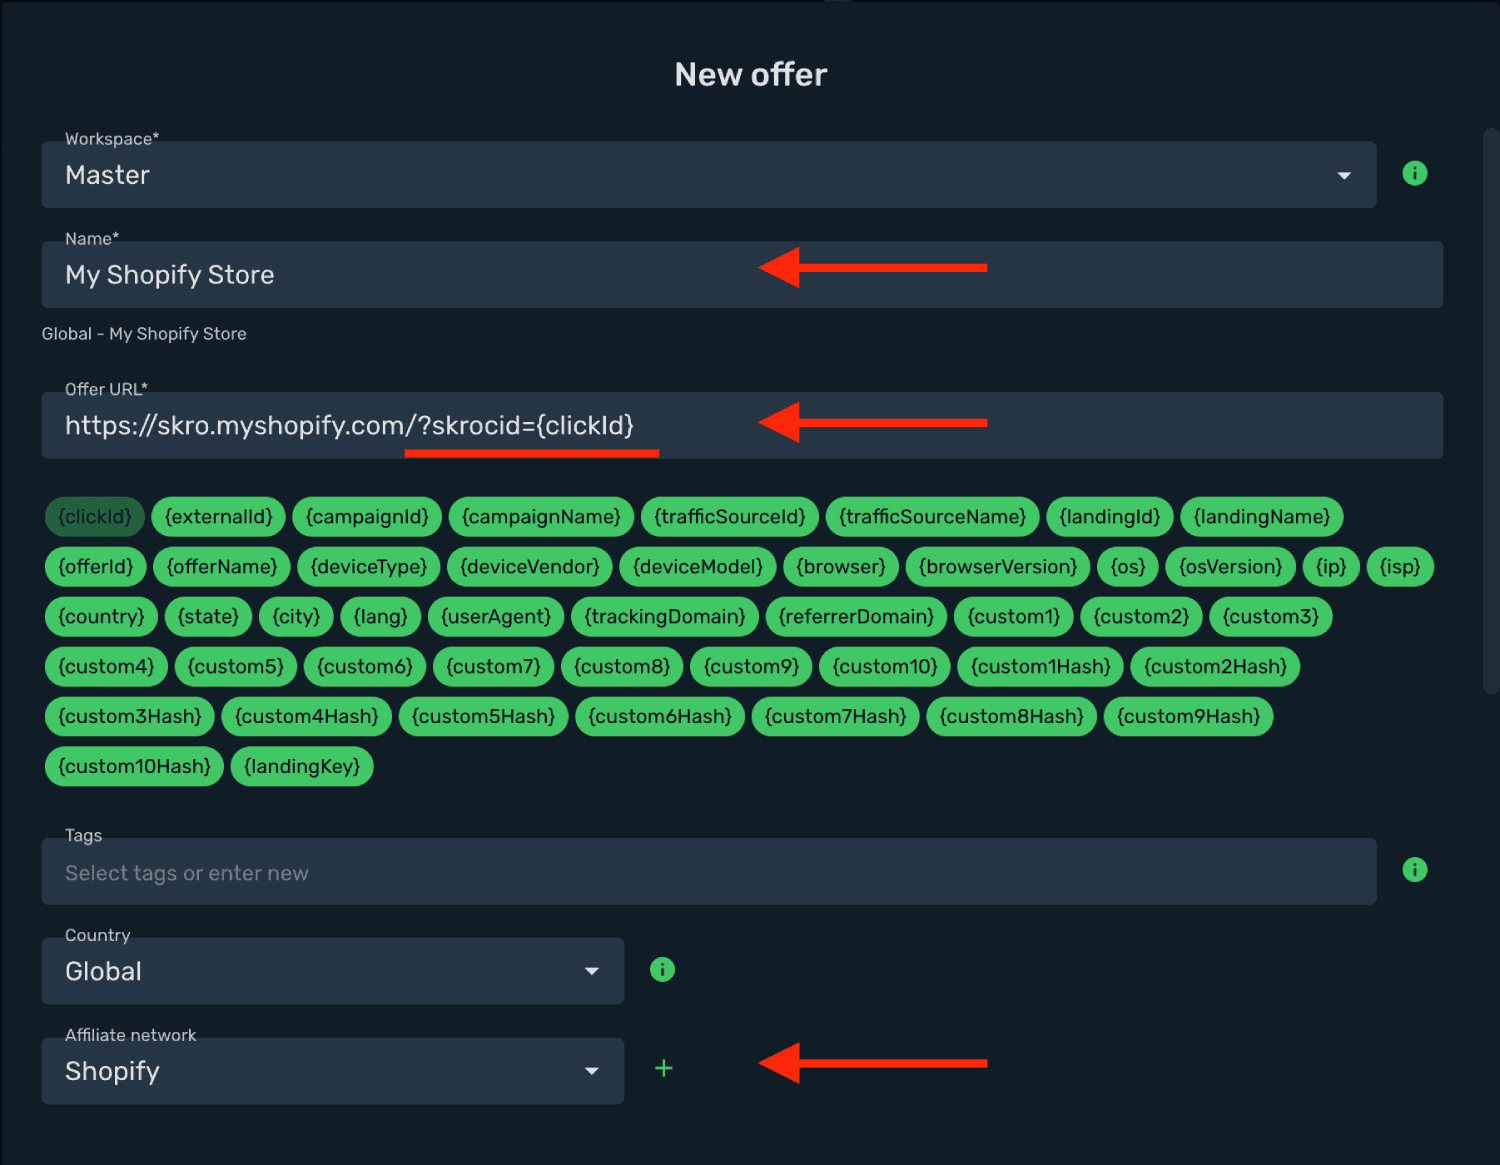Insert the {custom9Hash} token

(1189, 717)
